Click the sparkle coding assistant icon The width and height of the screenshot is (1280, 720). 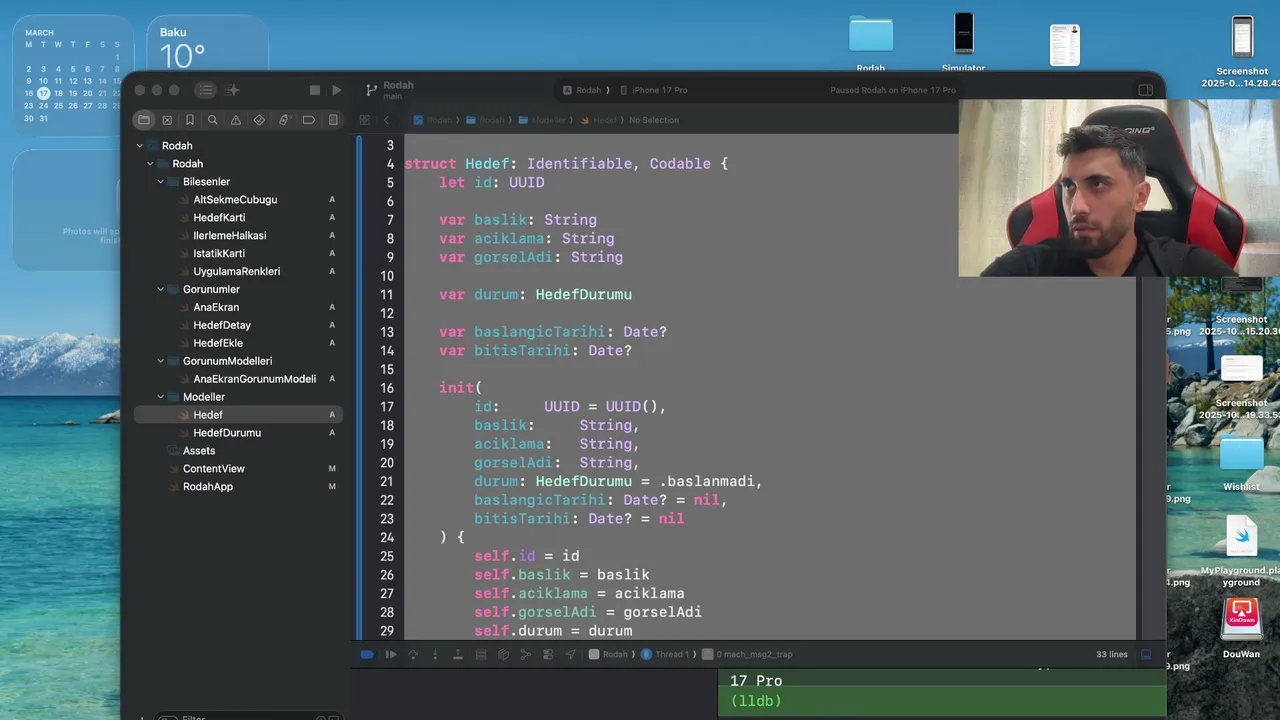pos(233,90)
